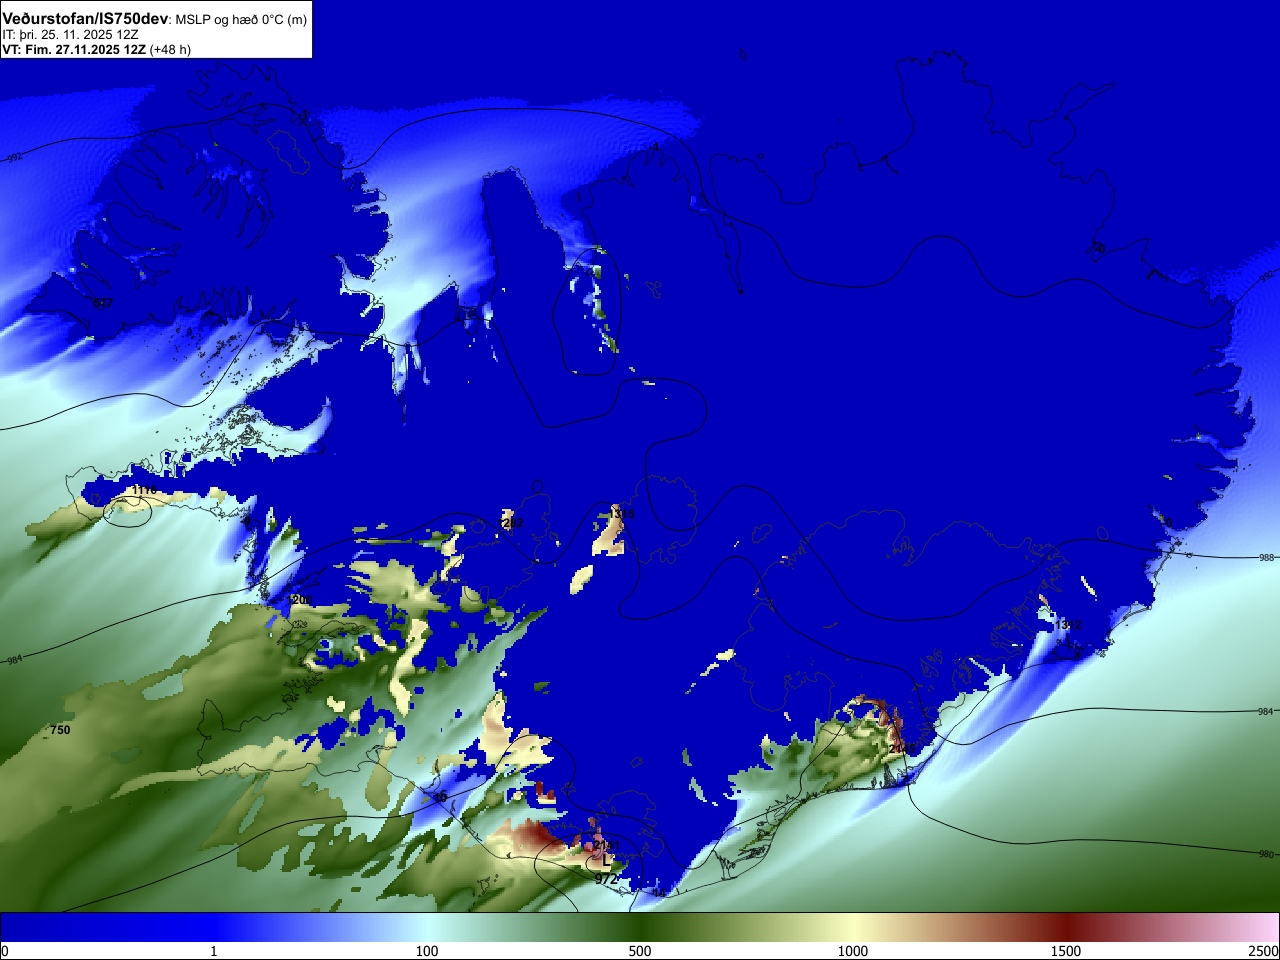The height and width of the screenshot is (960, 1280).
Task: Click the legend tick value 1
Action: (x=213, y=951)
